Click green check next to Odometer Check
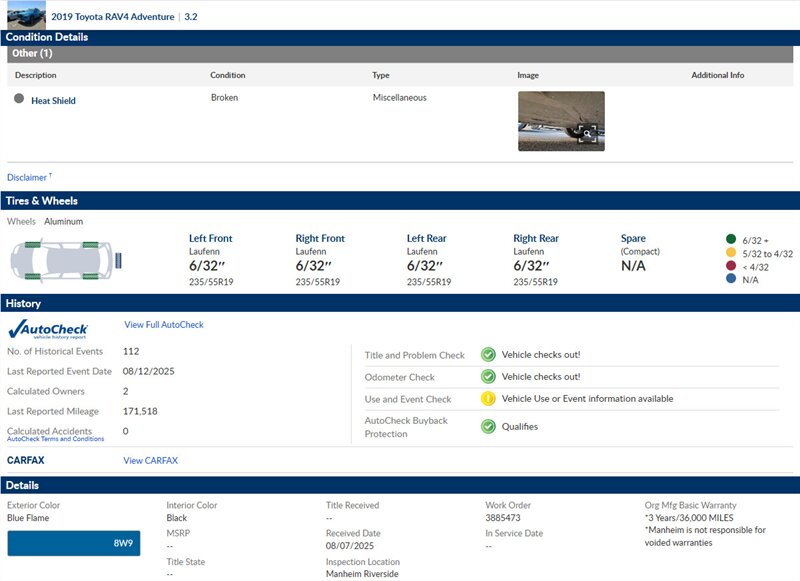Screen dimensions: 800x581 (x=488, y=377)
